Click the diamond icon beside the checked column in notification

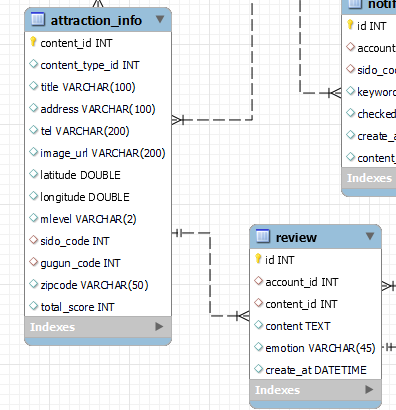pos(350,113)
